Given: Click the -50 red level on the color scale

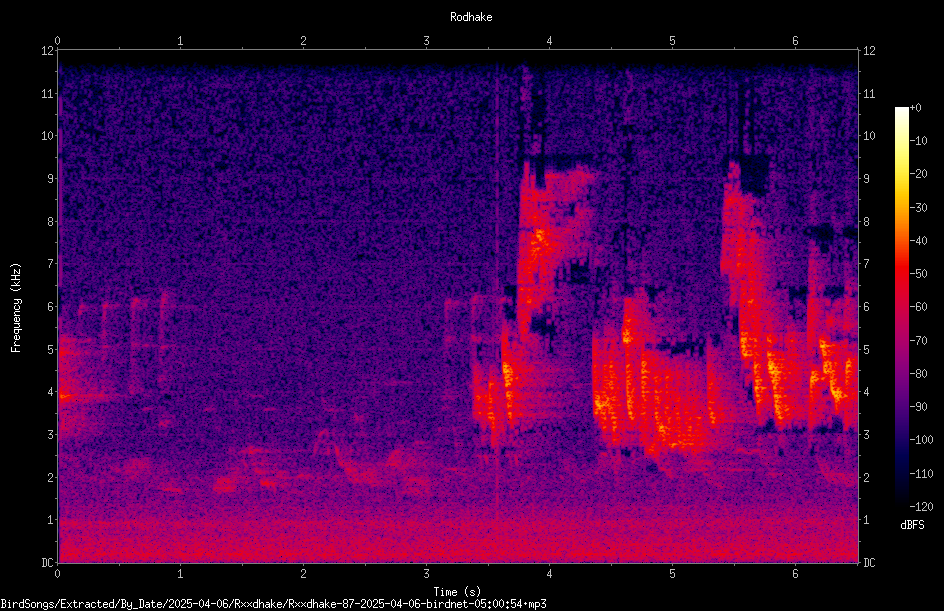Looking at the screenshot, I should click(901, 273).
